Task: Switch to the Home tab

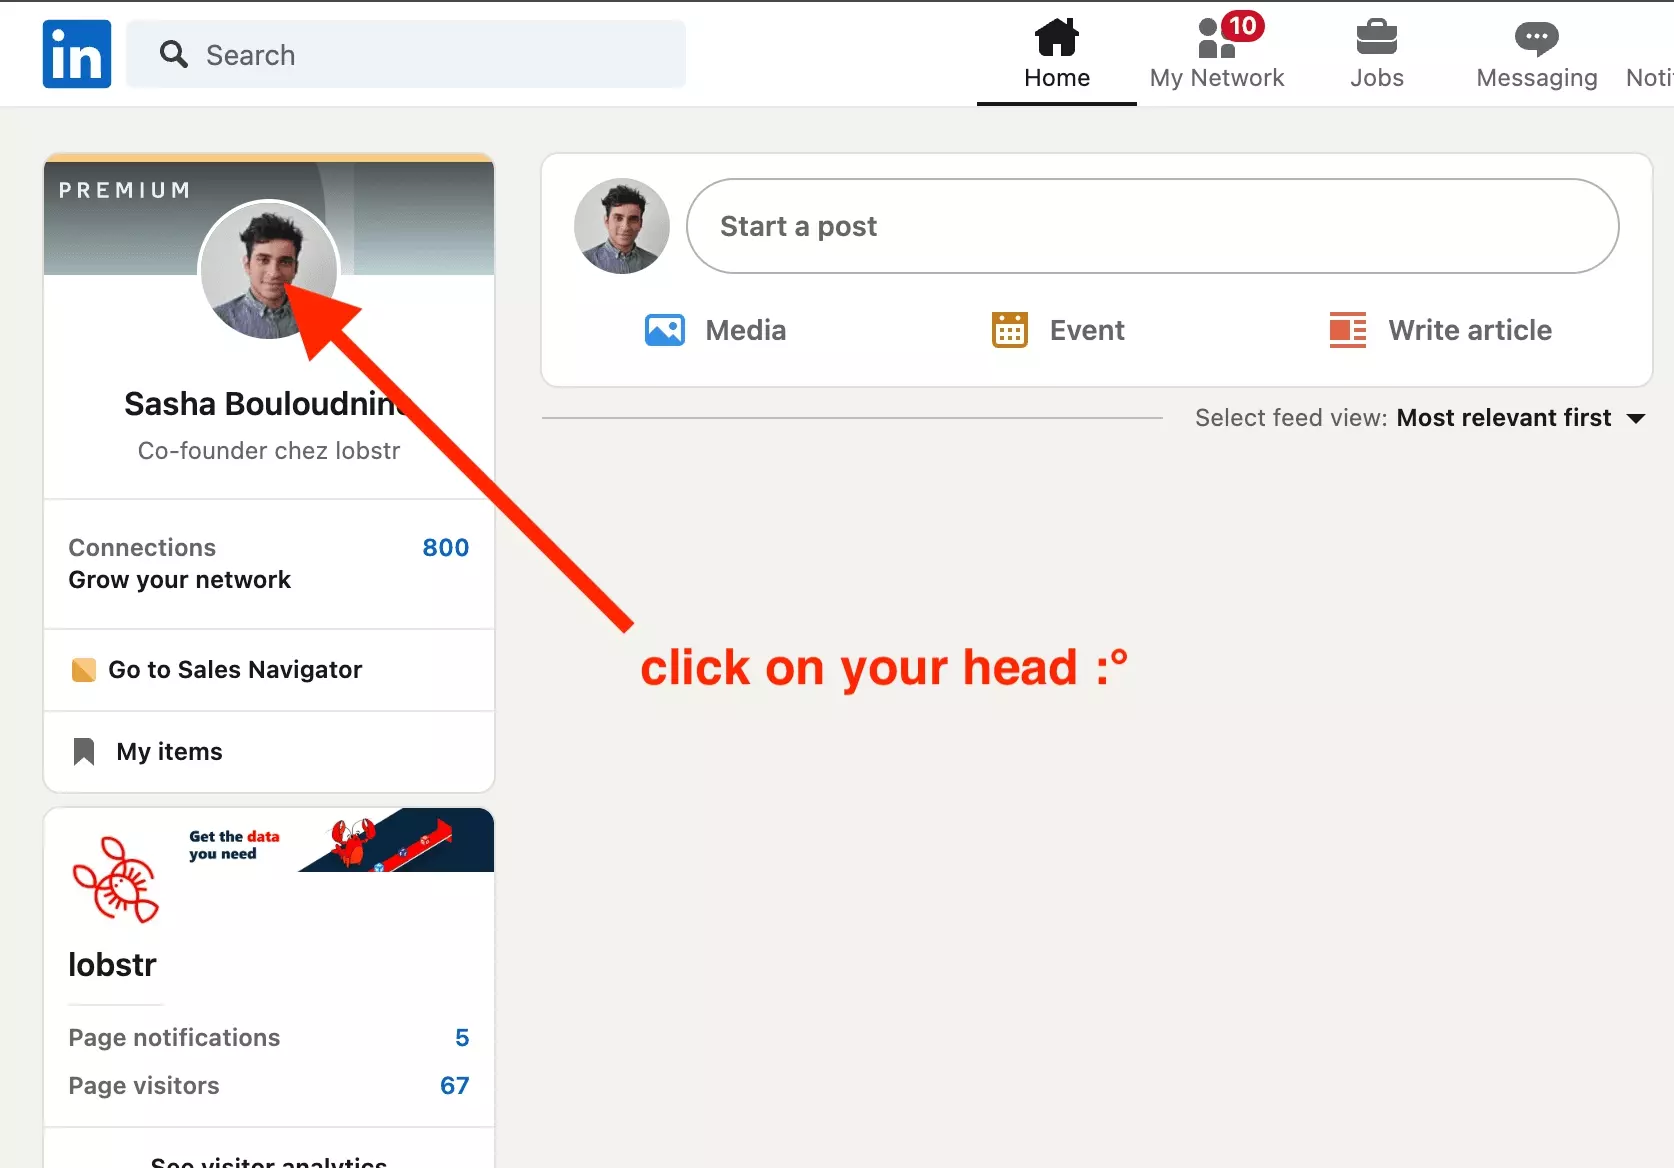Action: (x=1056, y=57)
